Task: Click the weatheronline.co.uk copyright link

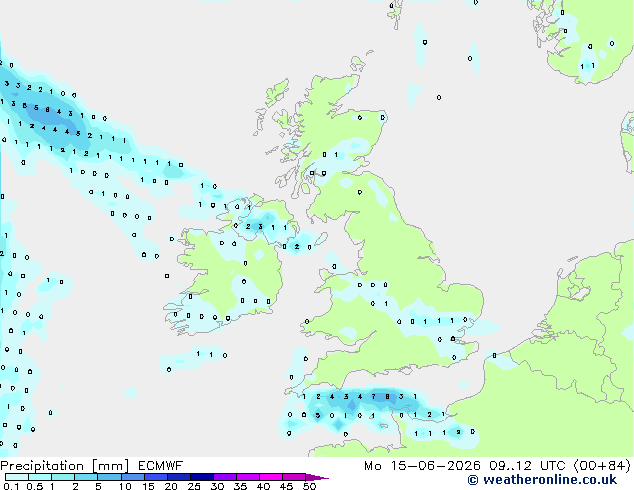Action: click(x=542, y=480)
